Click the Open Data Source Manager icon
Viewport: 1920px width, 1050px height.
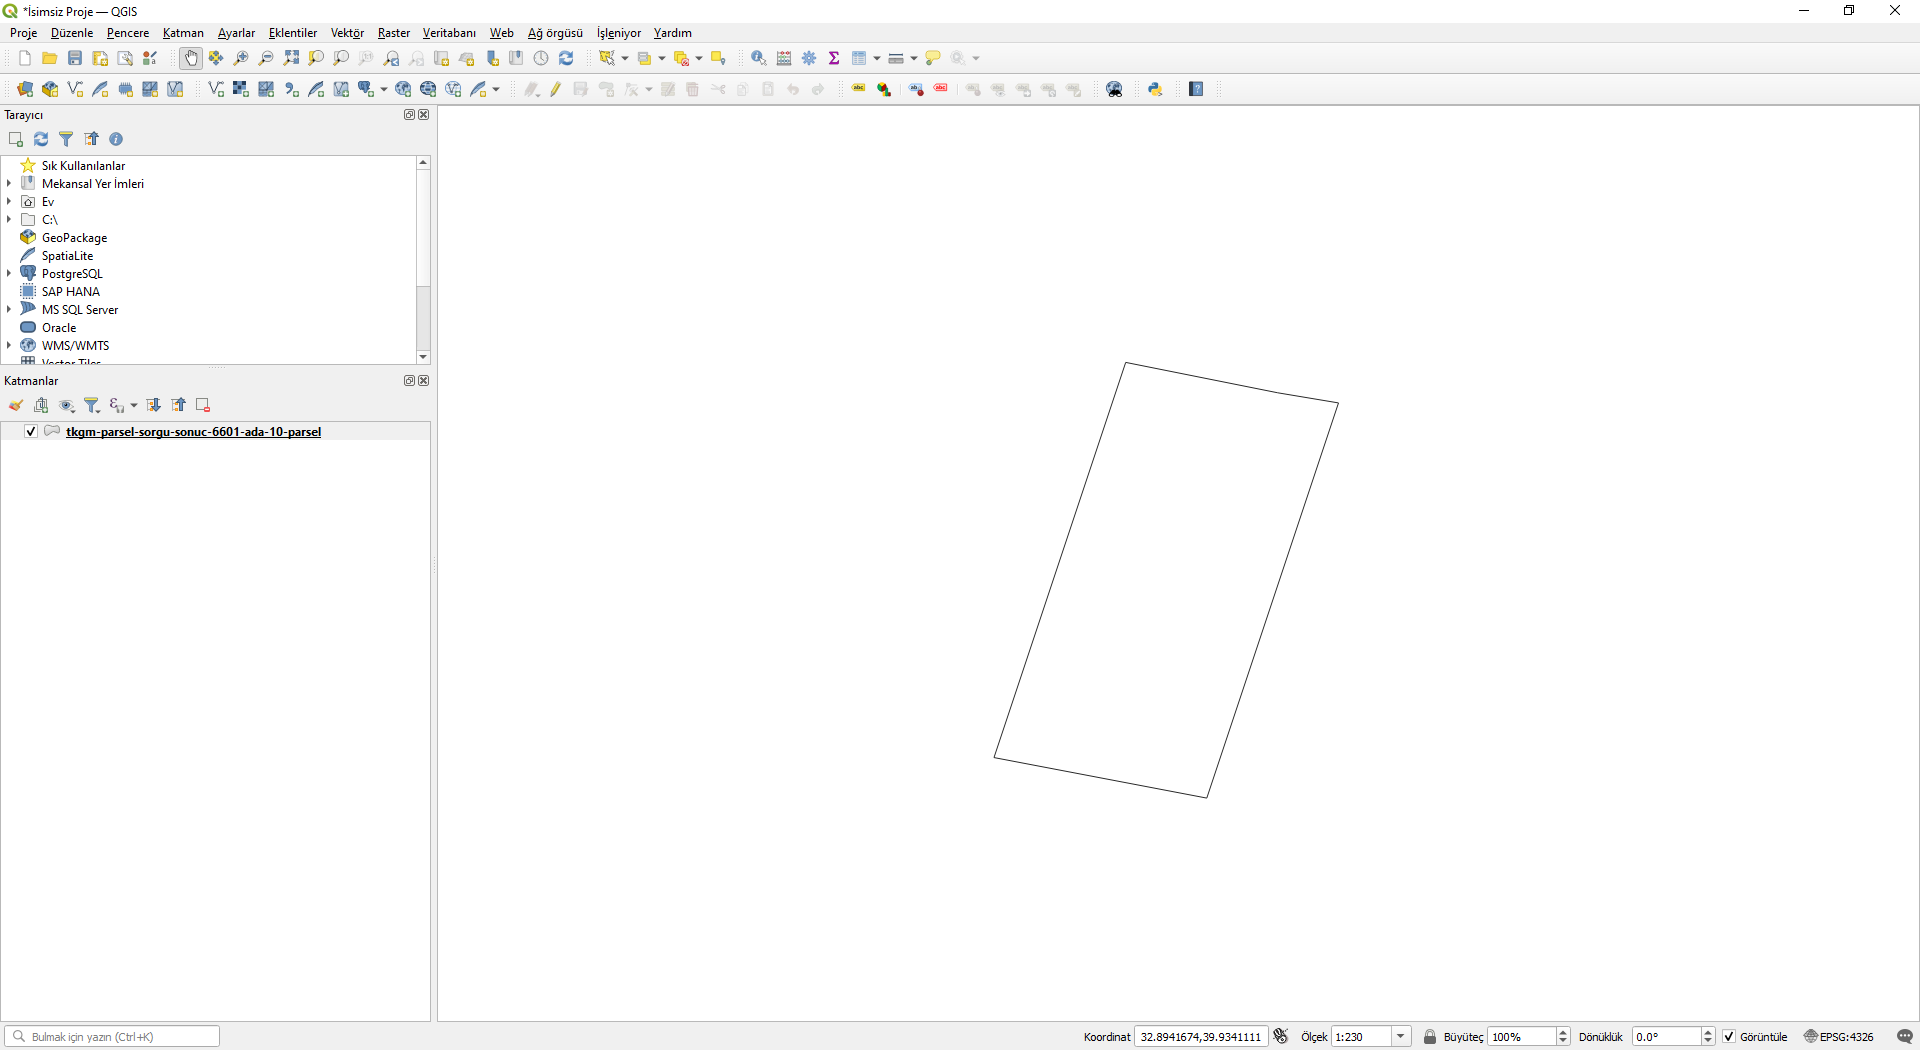(25, 89)
